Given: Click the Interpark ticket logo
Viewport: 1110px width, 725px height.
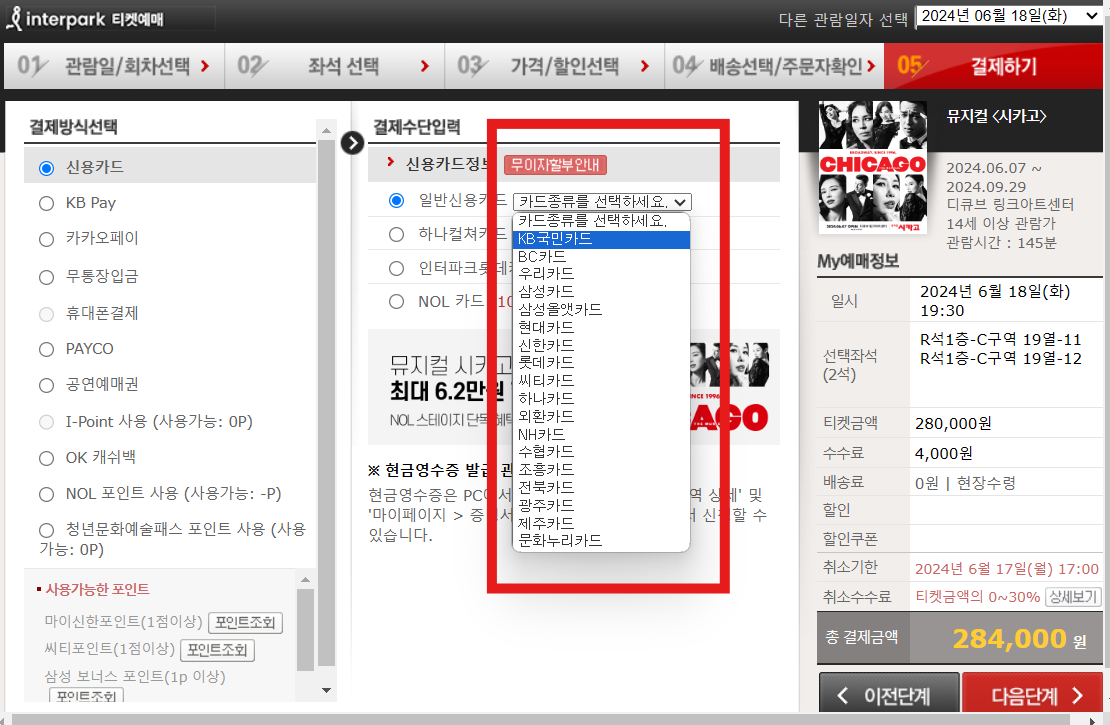Looking at the screenshot, I should (x=85, y=18).
